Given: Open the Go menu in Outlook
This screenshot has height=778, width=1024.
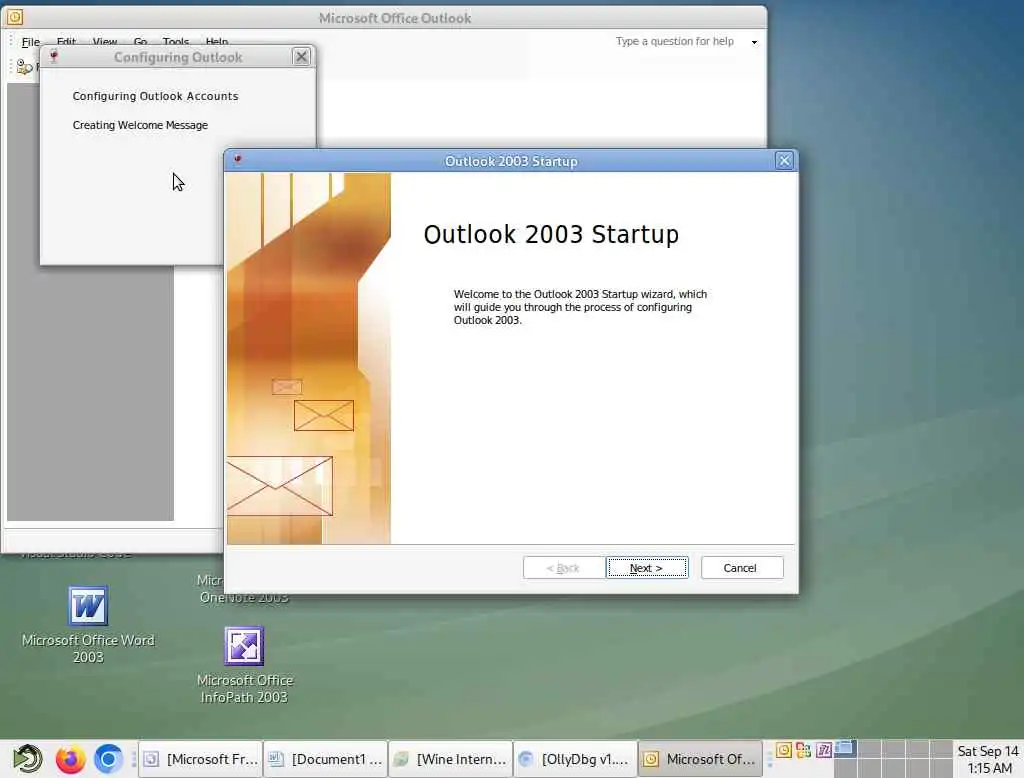Looking at the screenshot, I should pyautogui.click(x=140, y=41).
